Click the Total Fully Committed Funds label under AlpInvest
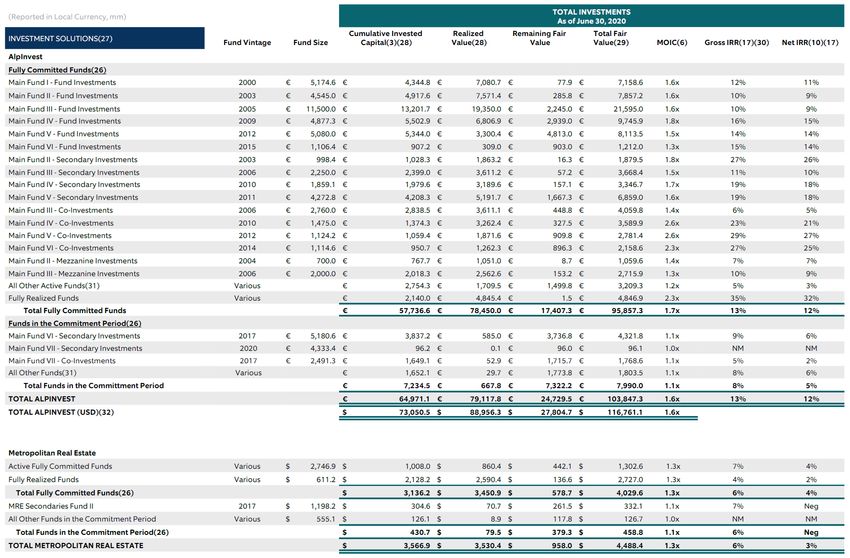Screen dimensions: 850x558 pos(75,311)
